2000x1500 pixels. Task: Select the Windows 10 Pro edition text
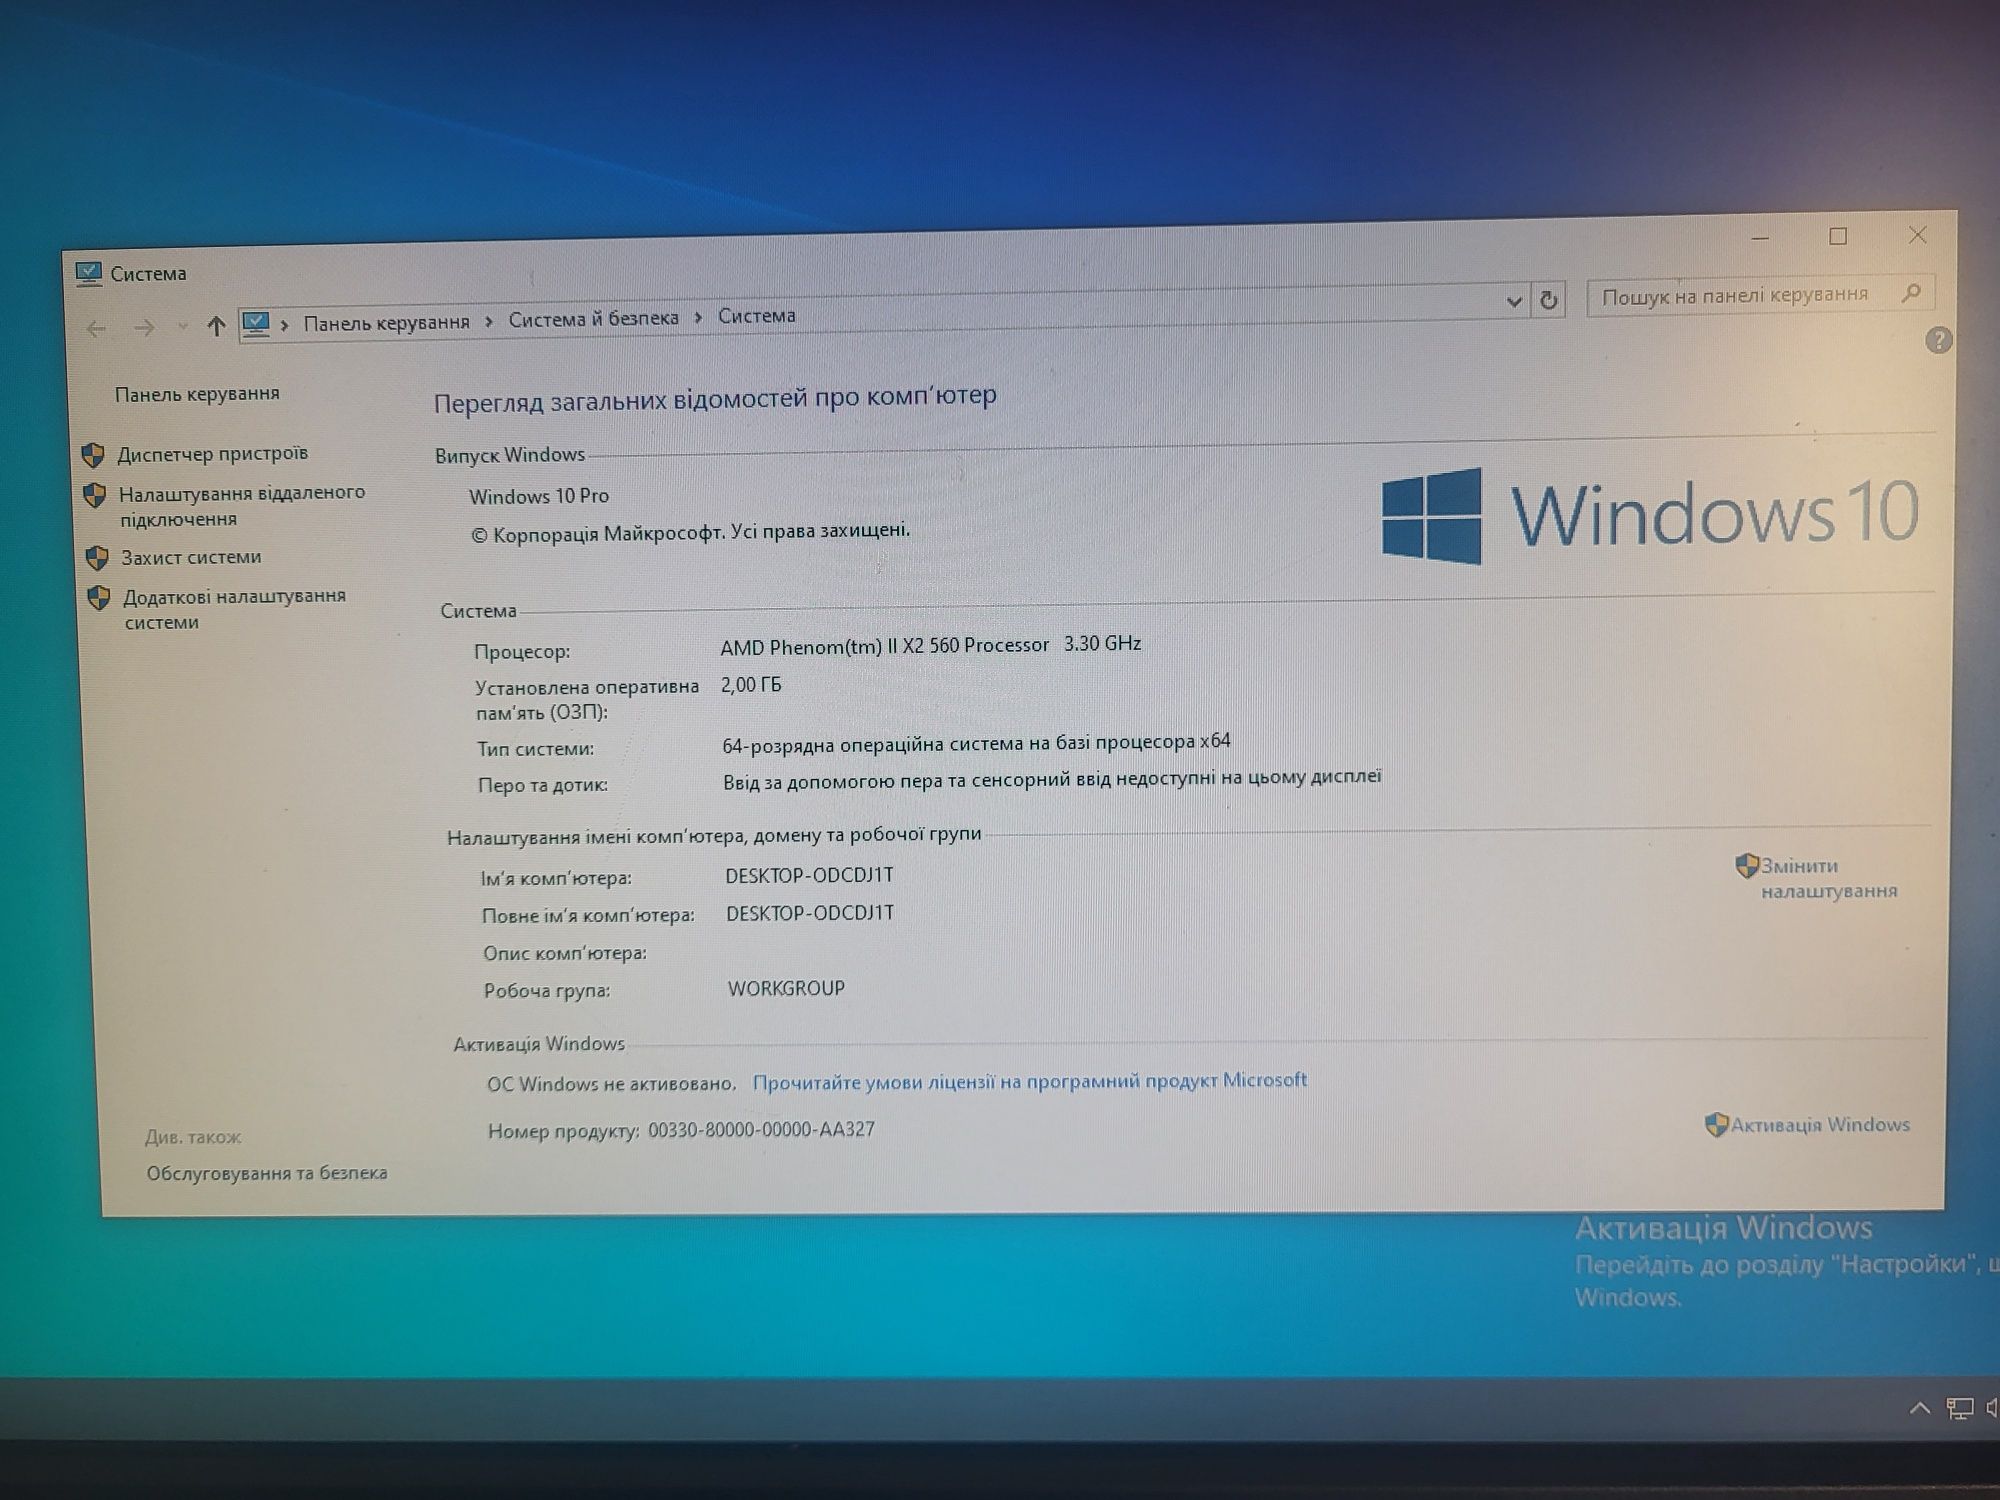click(539, 496)
